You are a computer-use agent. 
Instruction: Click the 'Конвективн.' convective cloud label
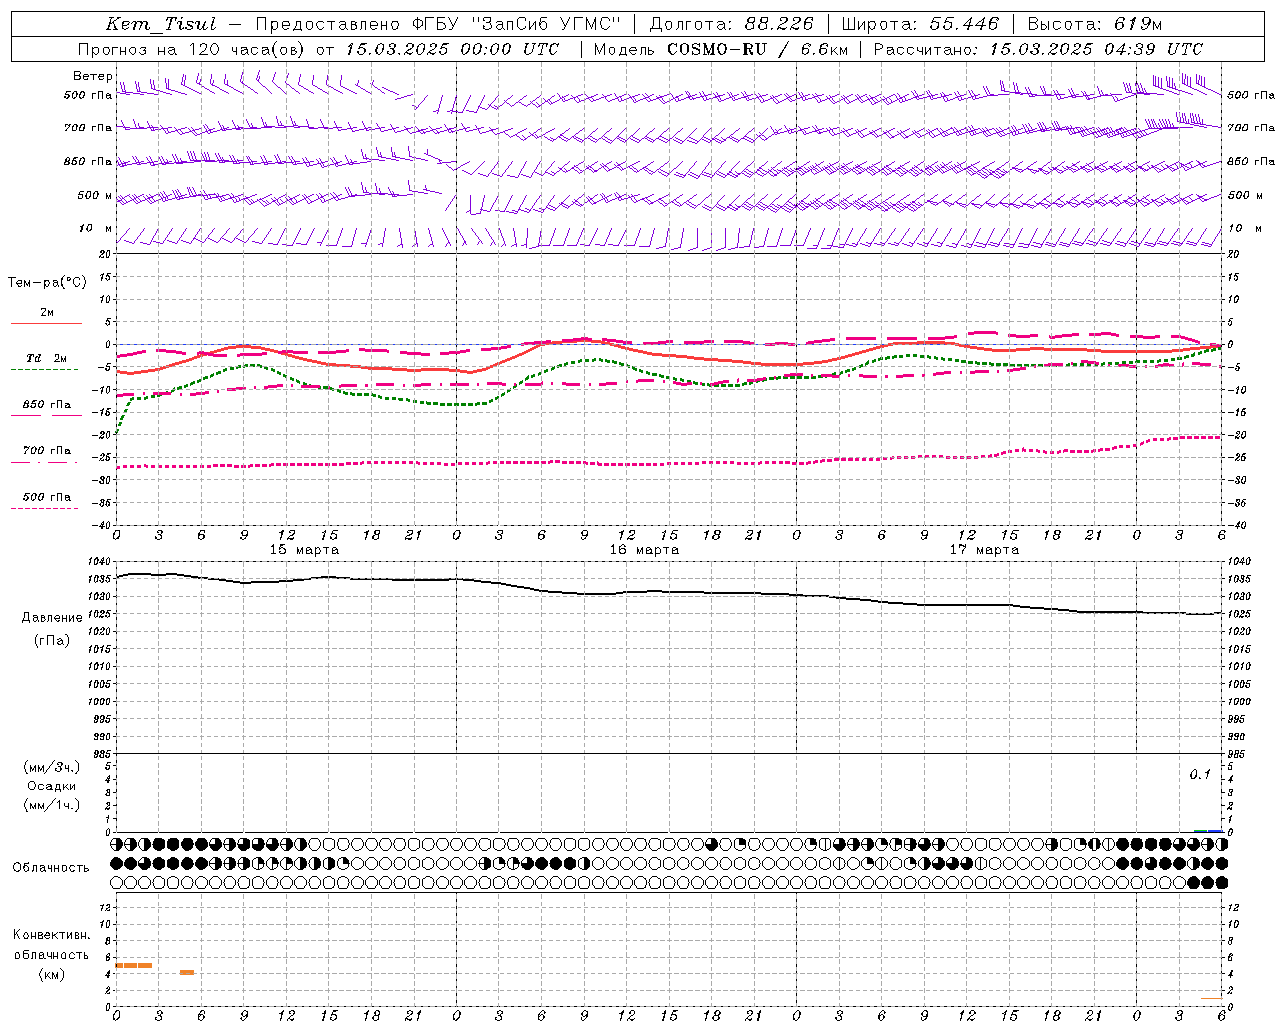coord(52,935)
